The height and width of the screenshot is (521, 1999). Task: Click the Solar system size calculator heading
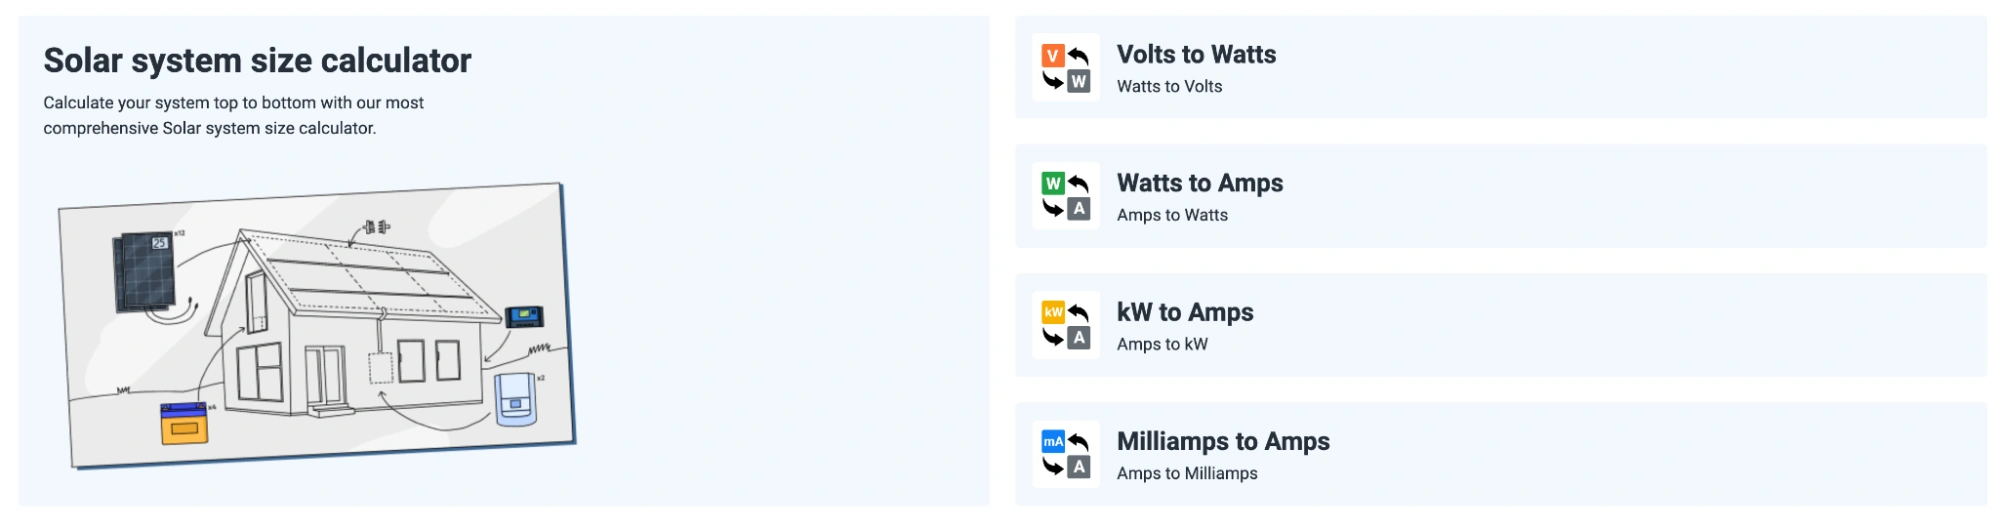click(x=257, y=61)
